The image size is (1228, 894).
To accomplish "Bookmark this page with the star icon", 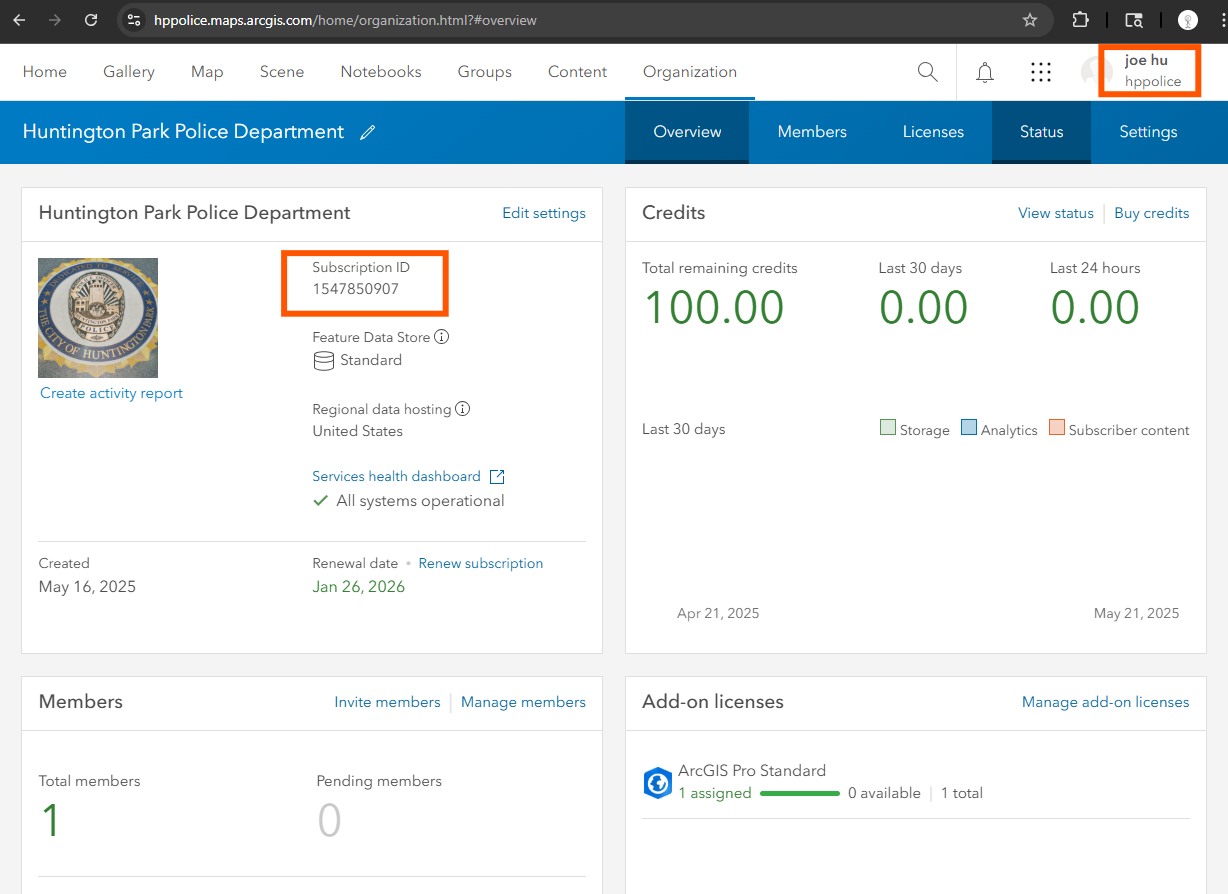I will (1030, 20).
